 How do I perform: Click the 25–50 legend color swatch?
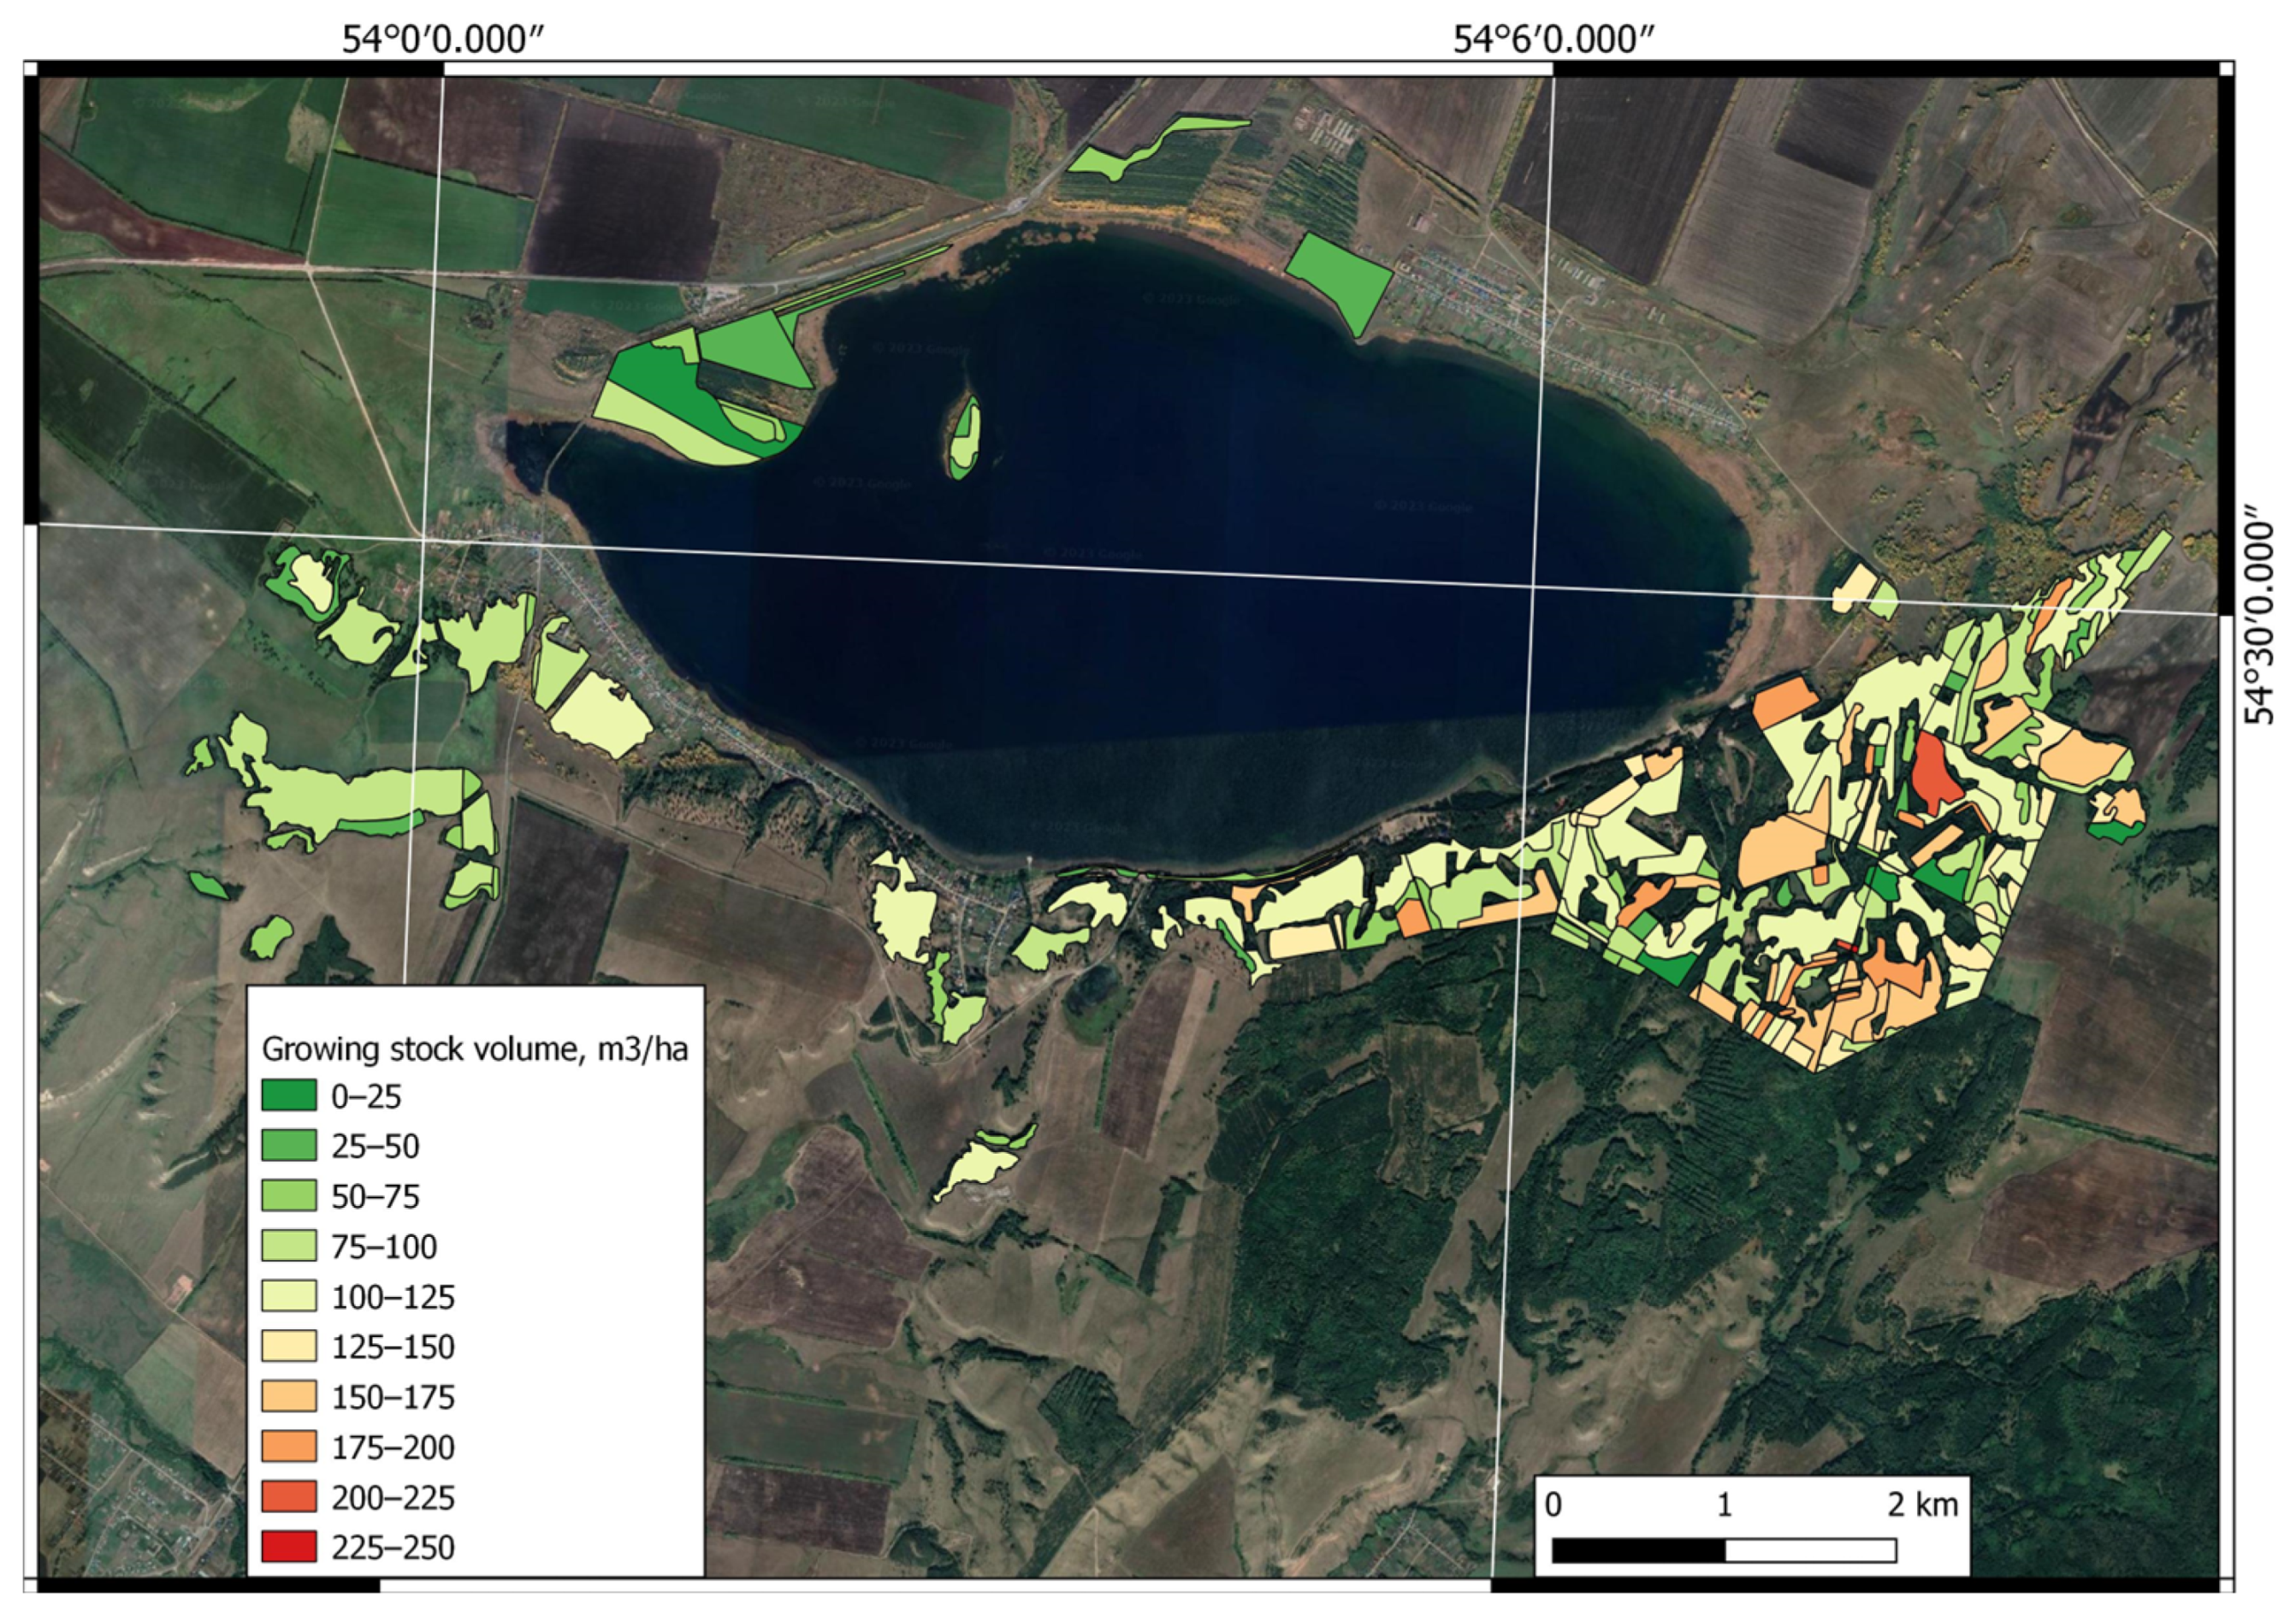tap(288, 1145)
